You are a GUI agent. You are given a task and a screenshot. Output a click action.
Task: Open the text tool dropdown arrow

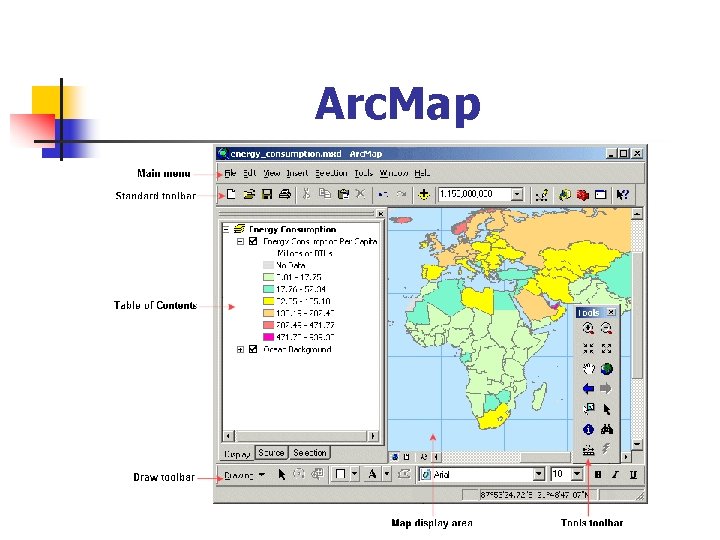(x=387, y=474)
